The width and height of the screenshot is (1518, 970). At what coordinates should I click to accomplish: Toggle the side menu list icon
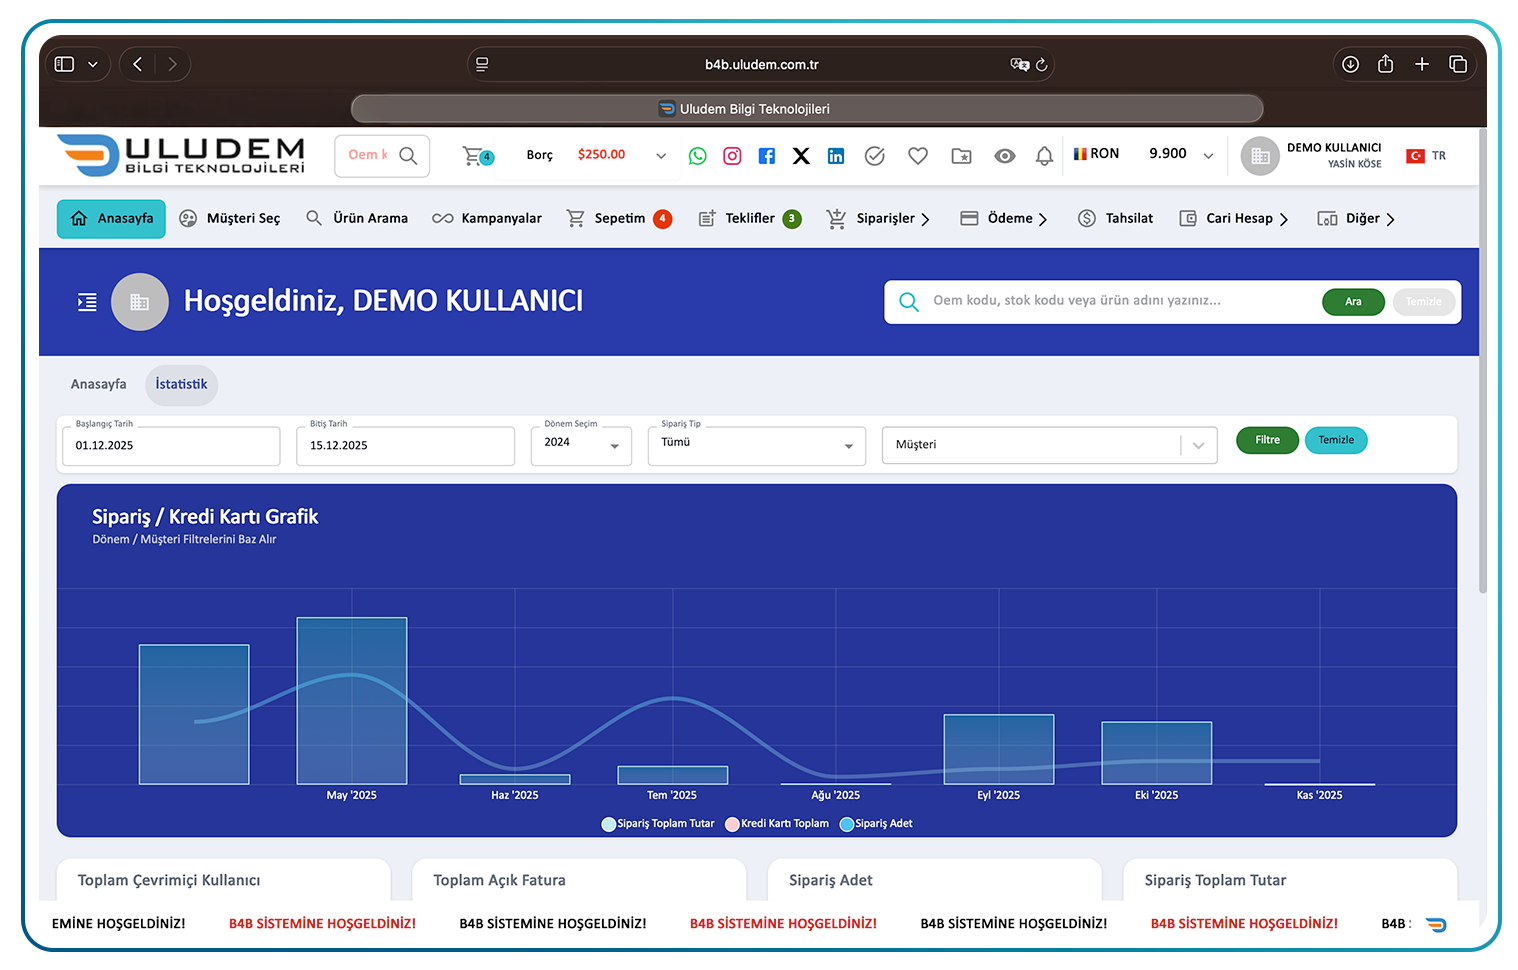click(88, 302)
